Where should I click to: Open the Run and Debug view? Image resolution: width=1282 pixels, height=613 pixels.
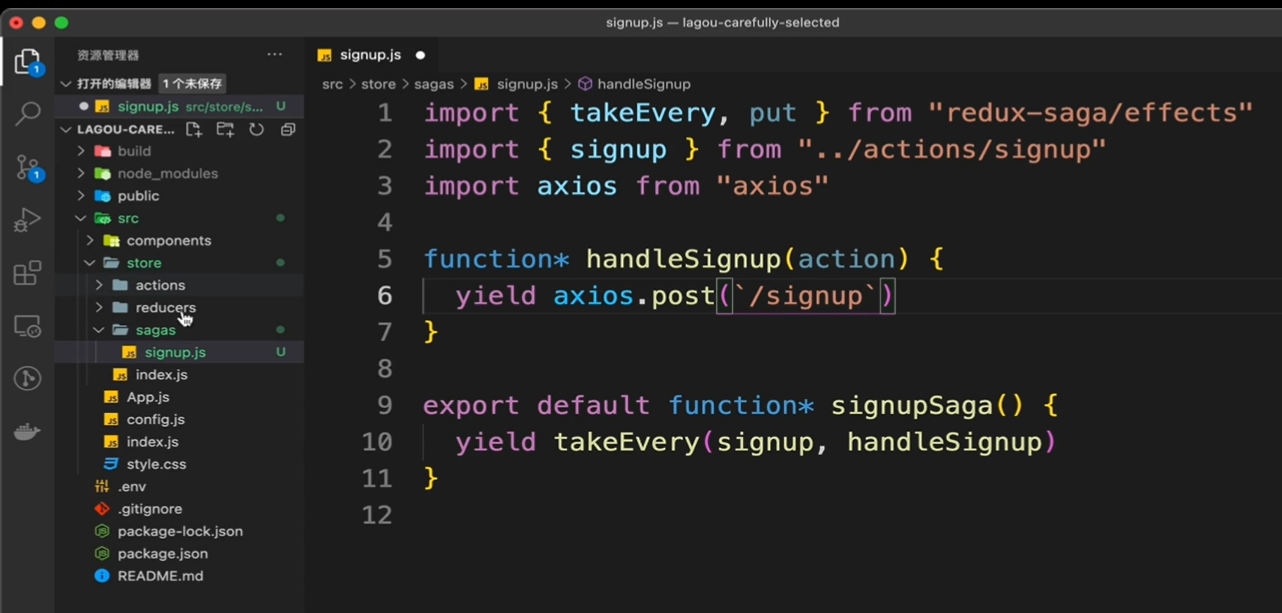click(27, 220)
